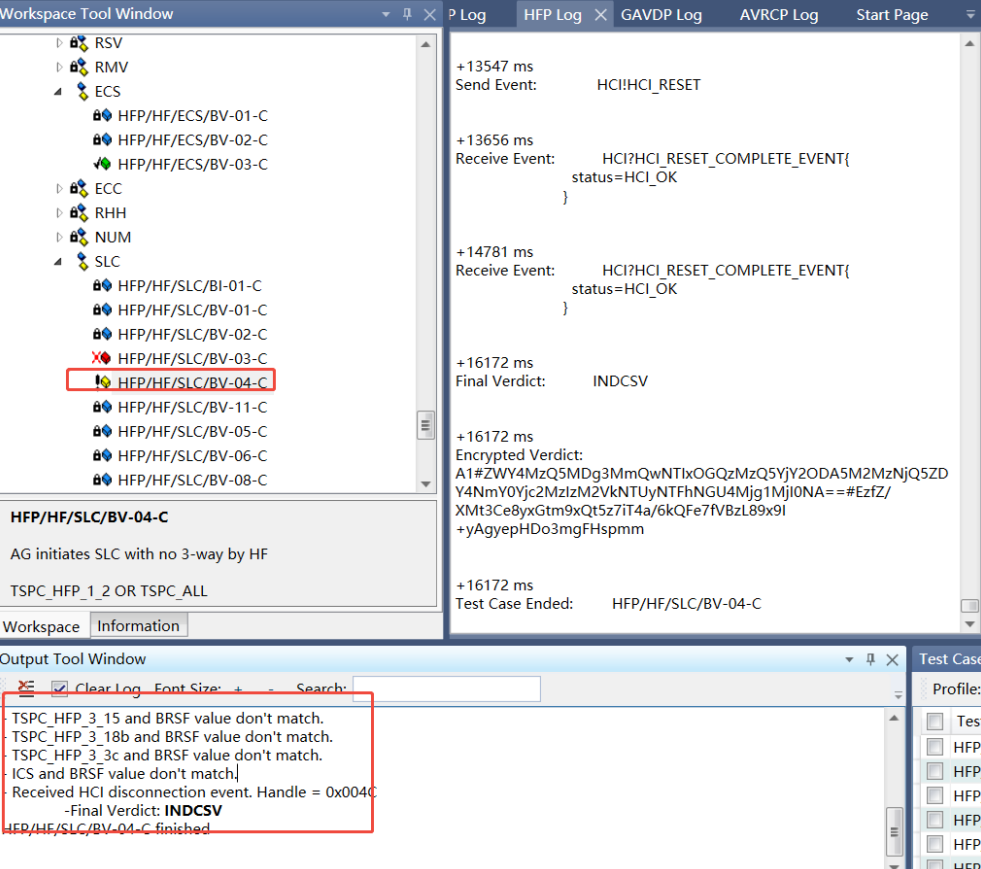The image size is (981, 869).
Task: Switch to the GAVDP Log tab
Action: (x=661, y=15)
